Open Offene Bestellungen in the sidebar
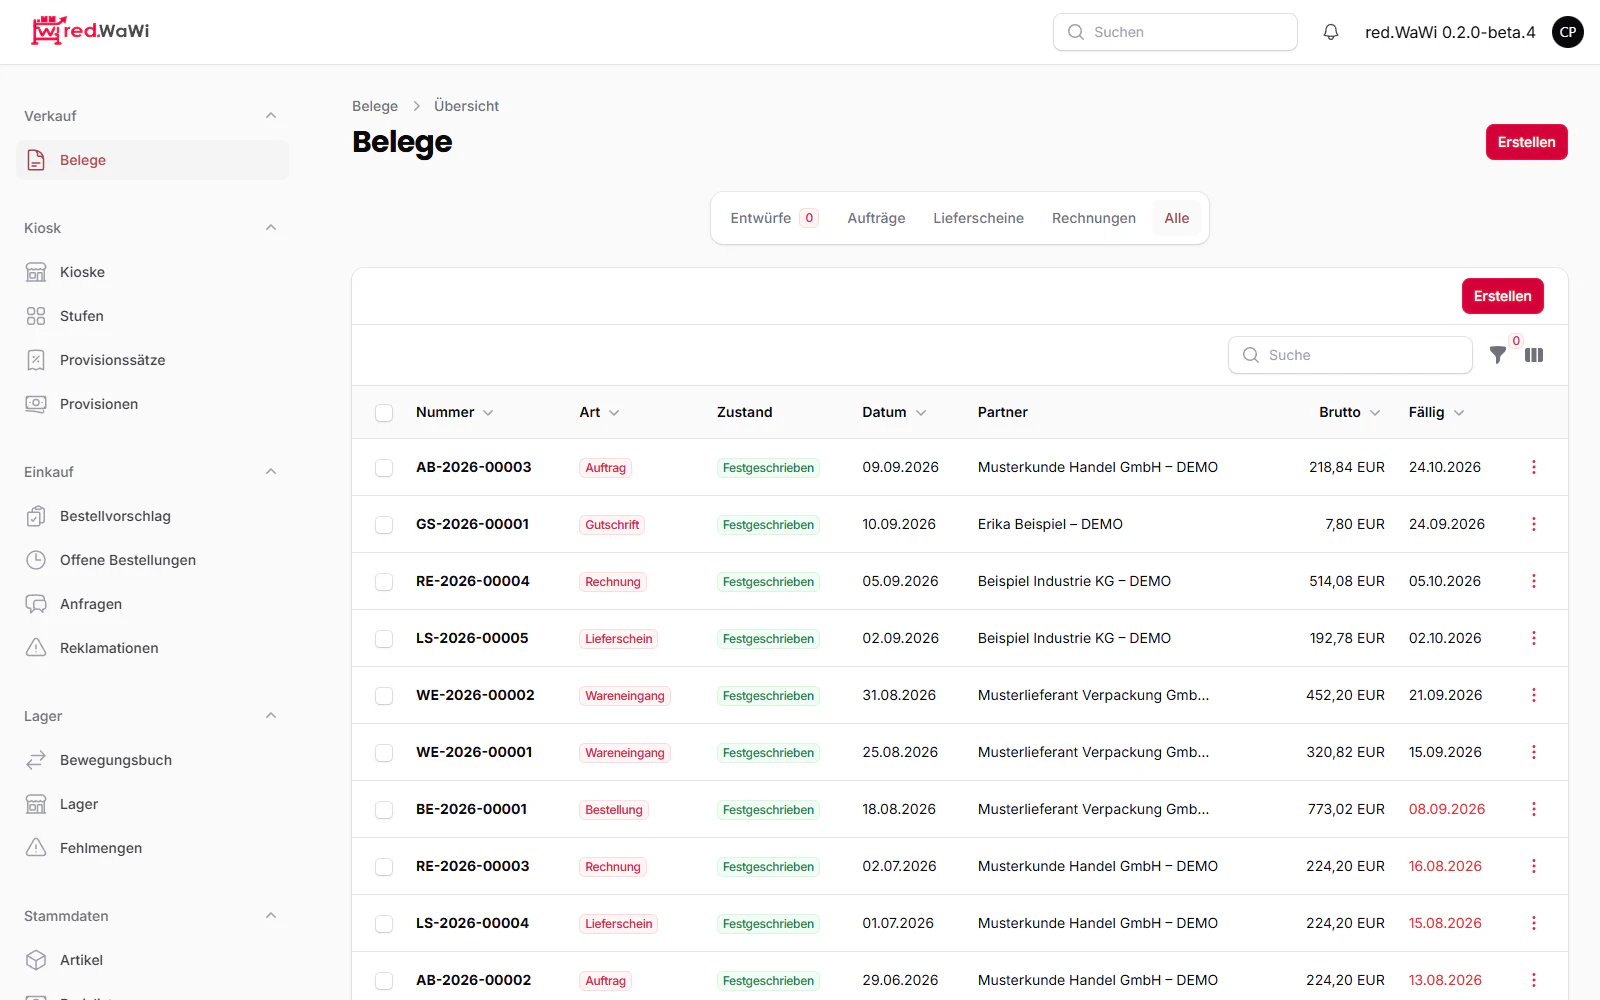The image size is (1600, 1000). pyautogui.click(x=152, y=560)
